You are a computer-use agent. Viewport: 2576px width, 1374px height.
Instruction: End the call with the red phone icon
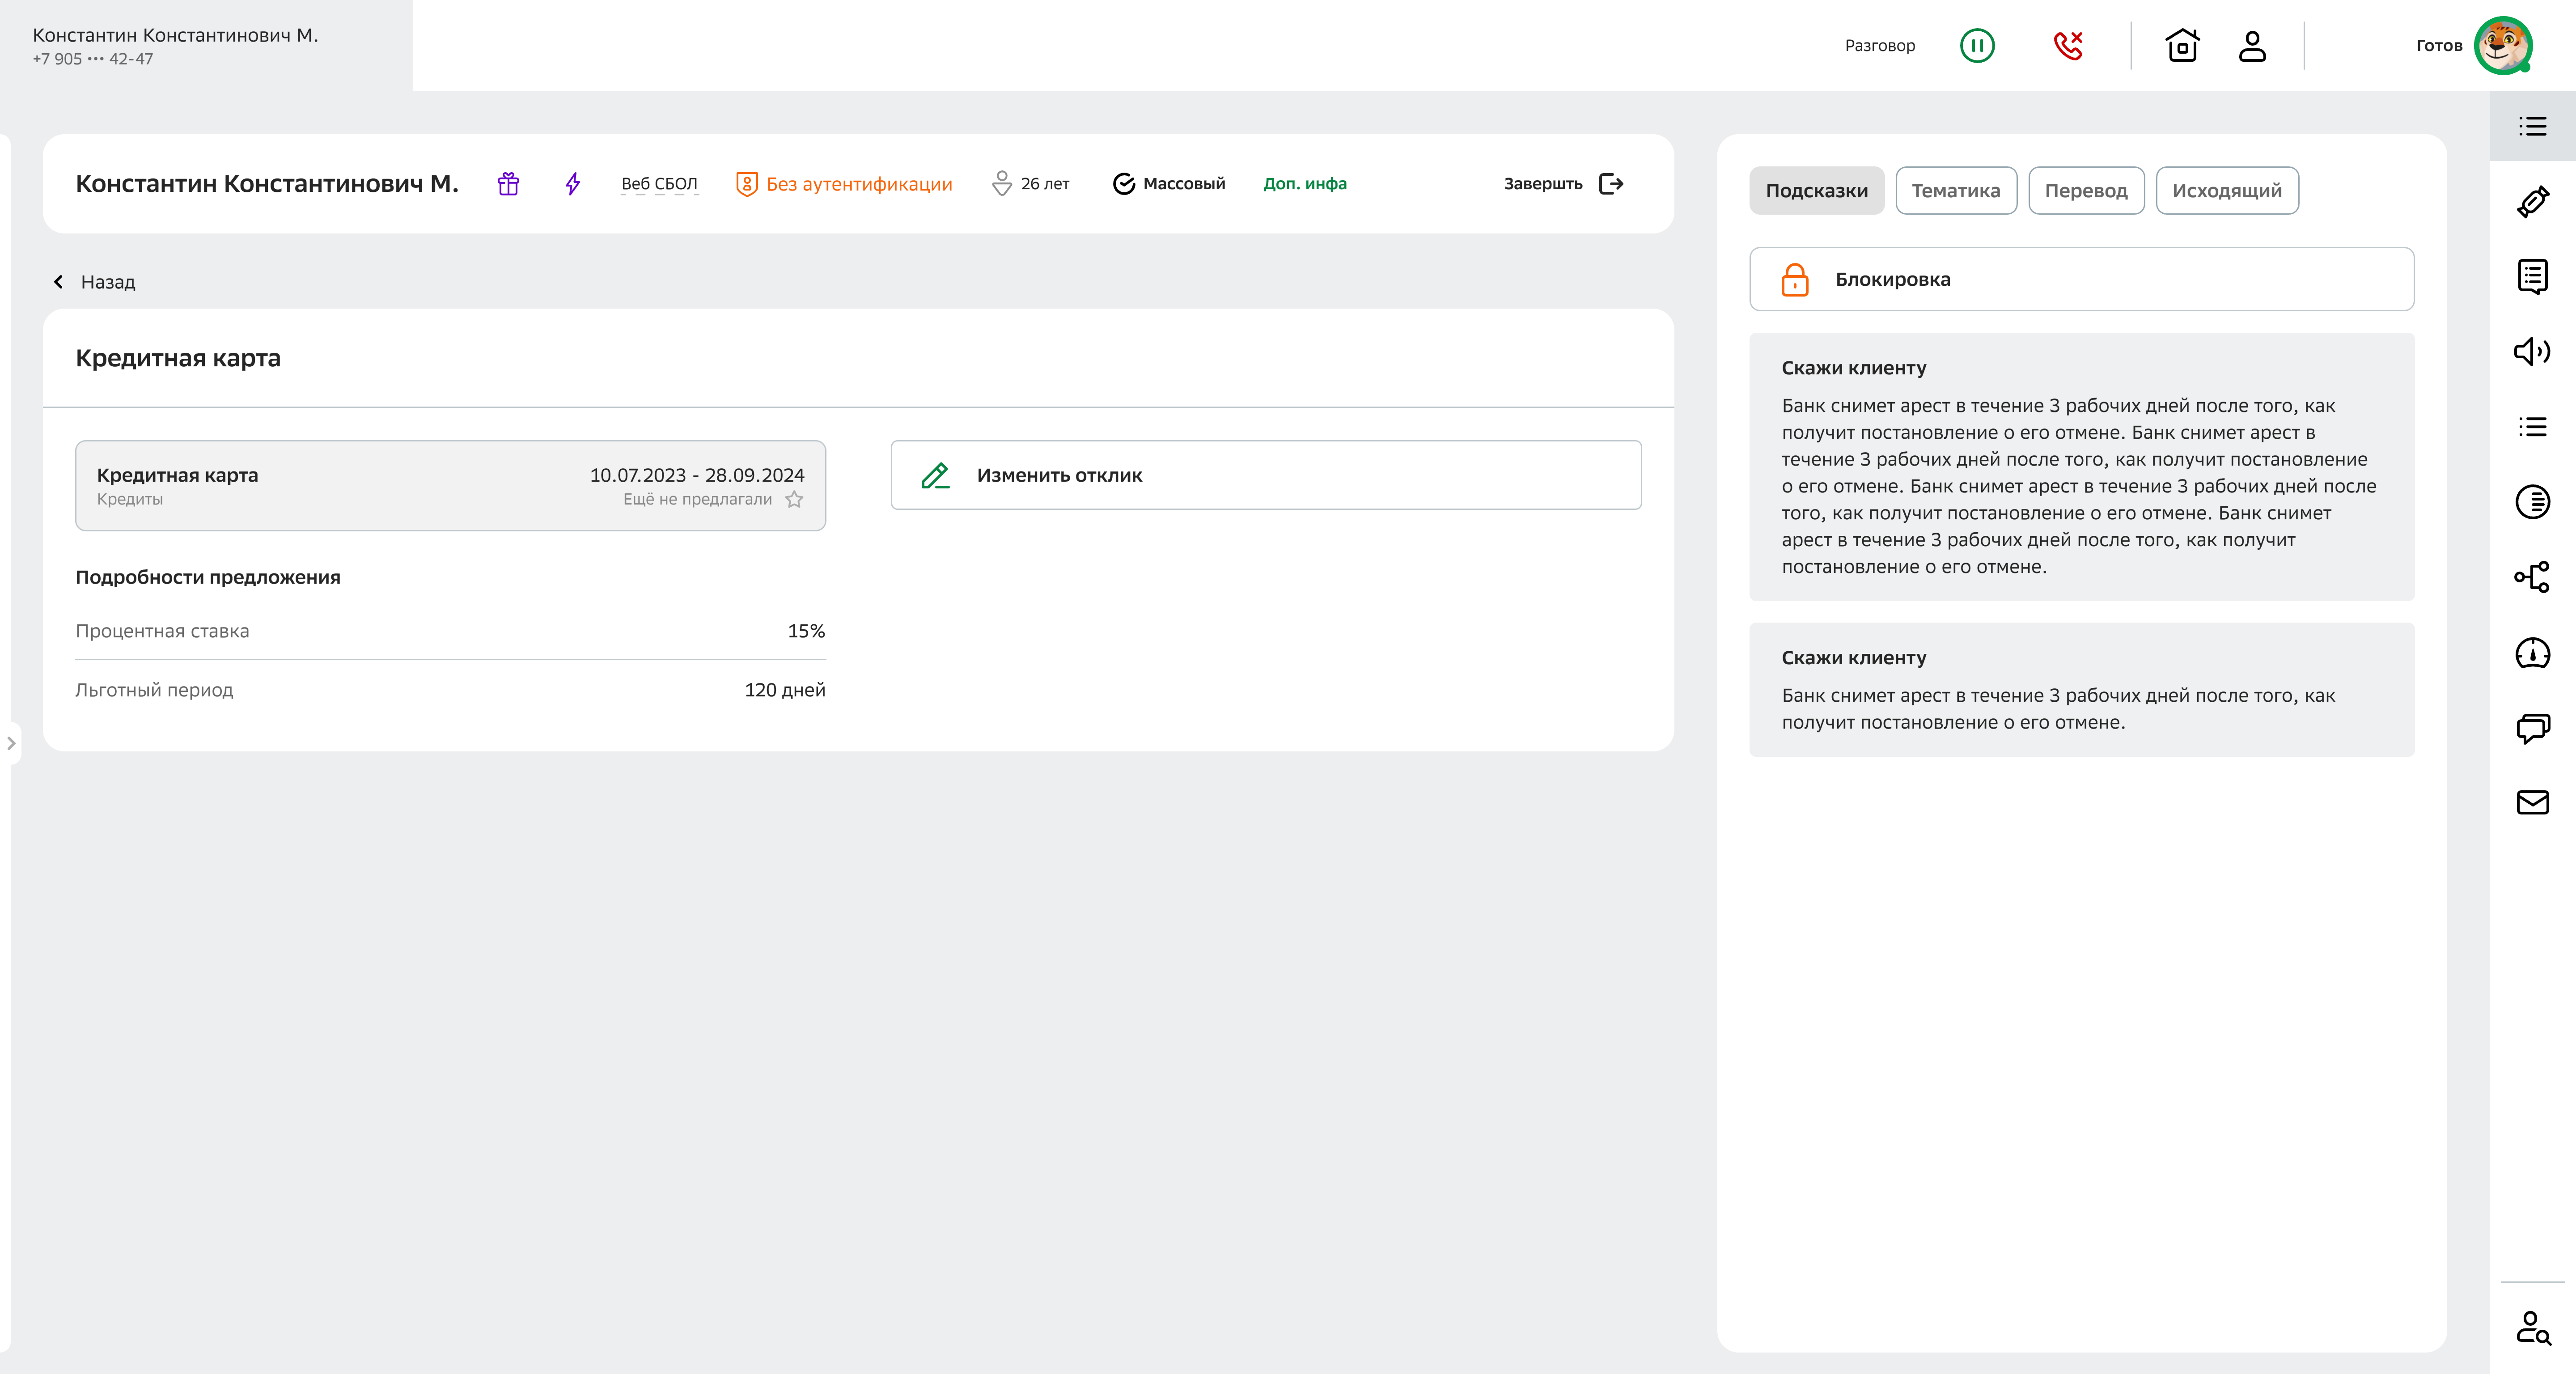(2067, 46)
